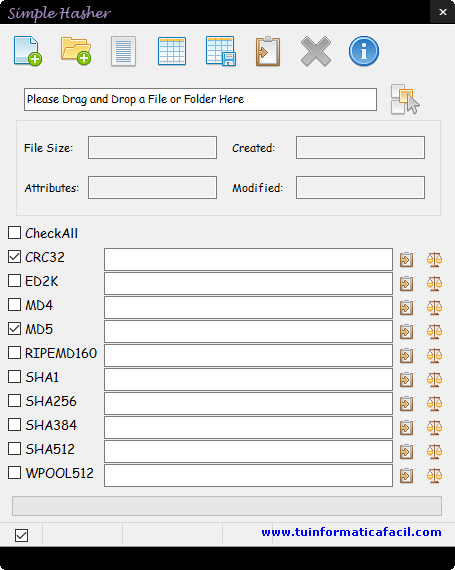Click the MD5 hash output field
The image size is (455, 570).
point(248,332)
